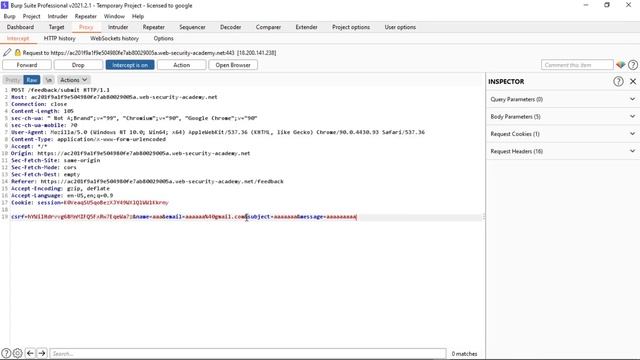Select the Intercept sub-tab

click(x=18, y=38)
